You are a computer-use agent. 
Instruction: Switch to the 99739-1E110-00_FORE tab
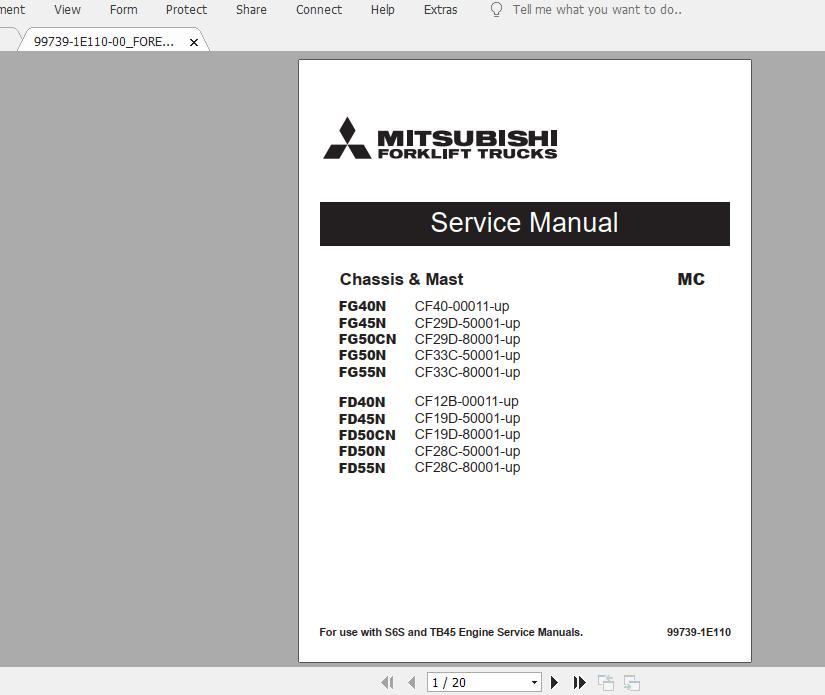tap(105, 42)
